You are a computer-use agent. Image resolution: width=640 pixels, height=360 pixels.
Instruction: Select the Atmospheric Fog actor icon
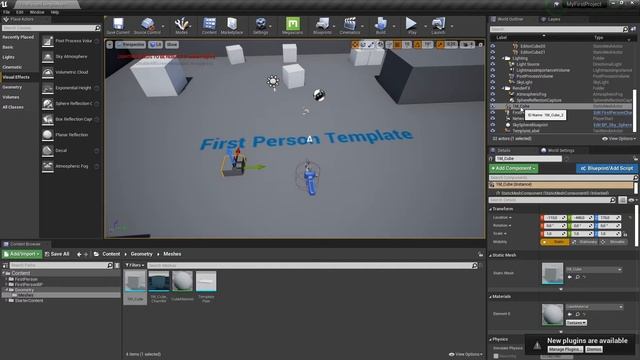48,166
